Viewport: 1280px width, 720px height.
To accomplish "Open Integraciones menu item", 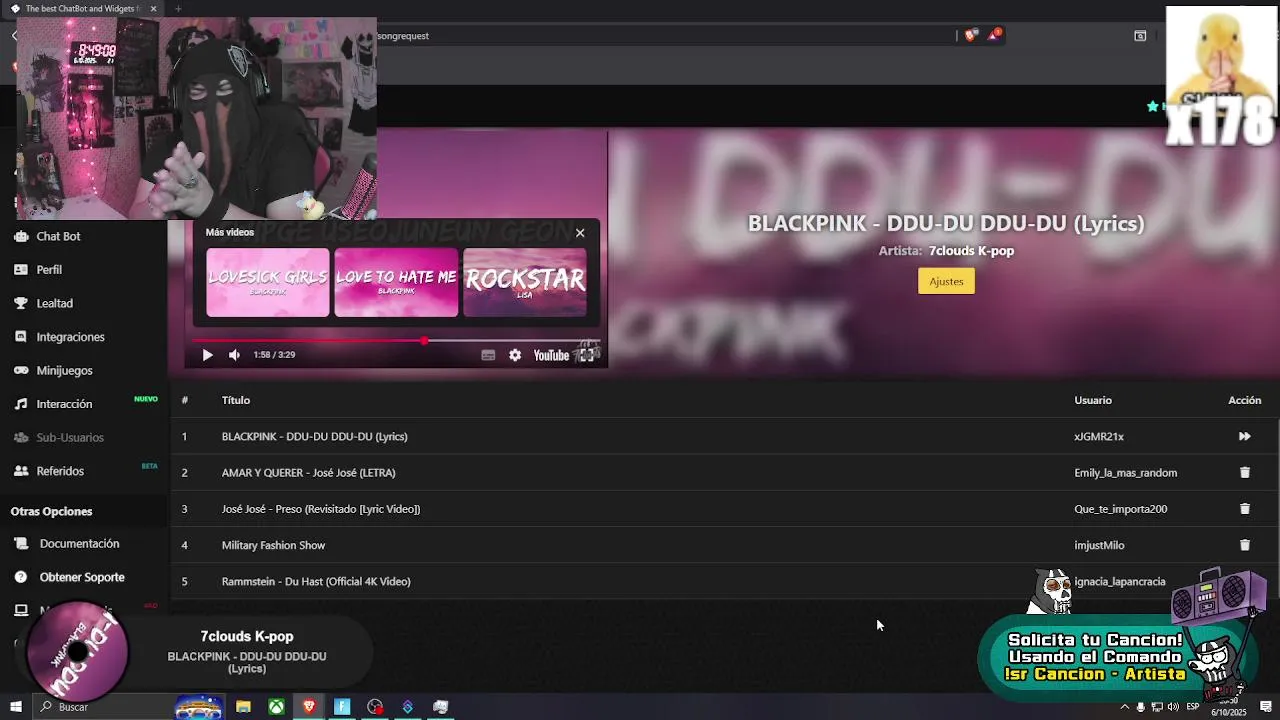I will [70, 337].
